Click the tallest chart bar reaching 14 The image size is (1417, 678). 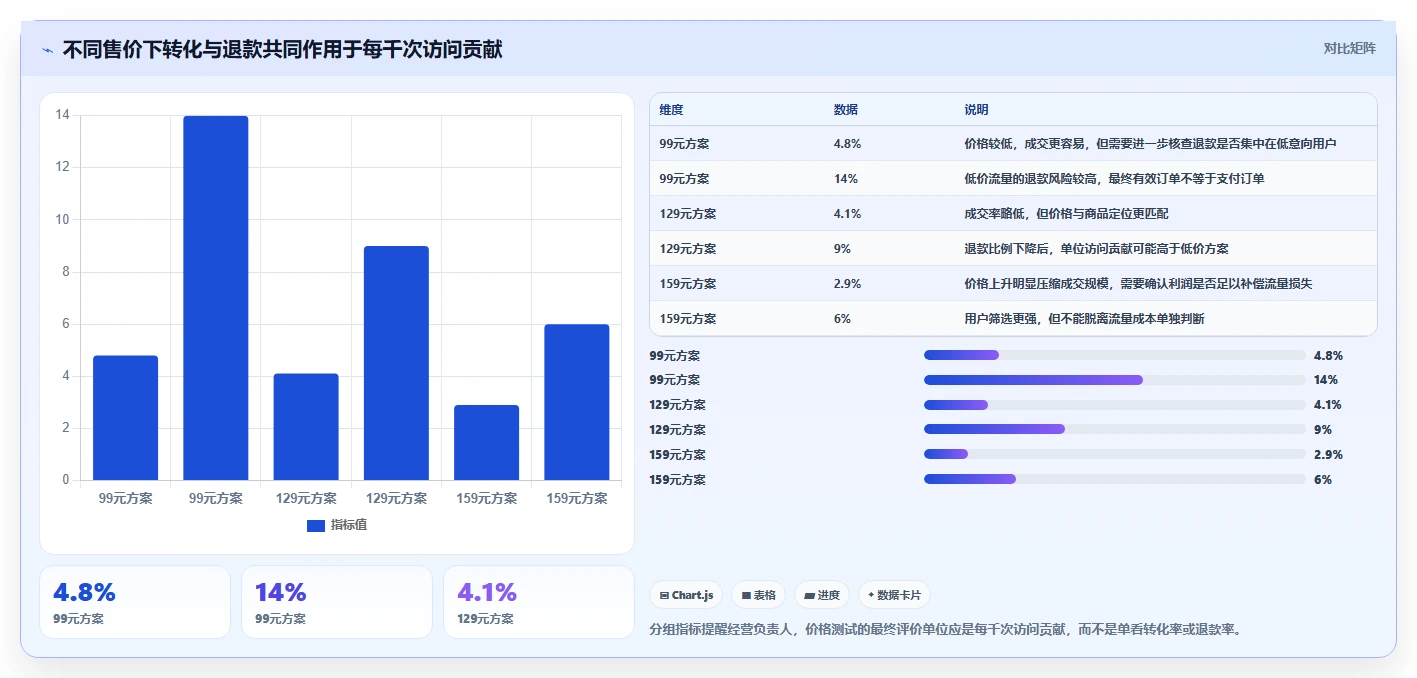216,298
